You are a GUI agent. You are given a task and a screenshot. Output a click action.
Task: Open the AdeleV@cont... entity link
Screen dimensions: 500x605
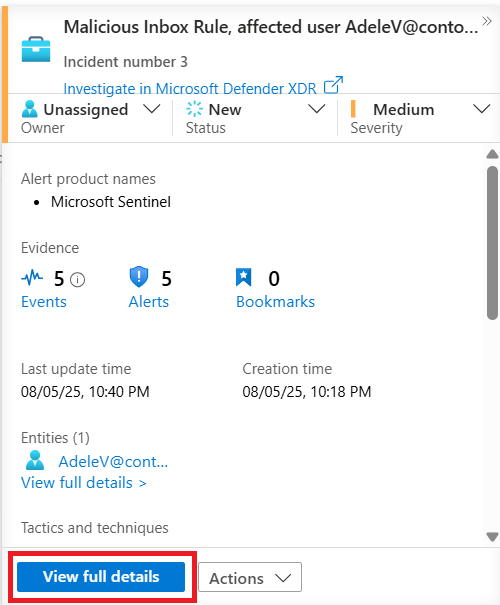coord(113,461)
